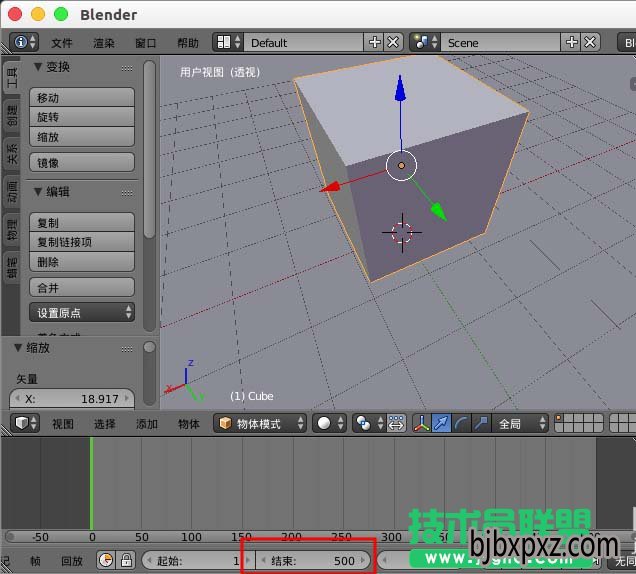Click the 镜像 button
This screenshot has height=574, width=636.
click(x=82, y=163)
